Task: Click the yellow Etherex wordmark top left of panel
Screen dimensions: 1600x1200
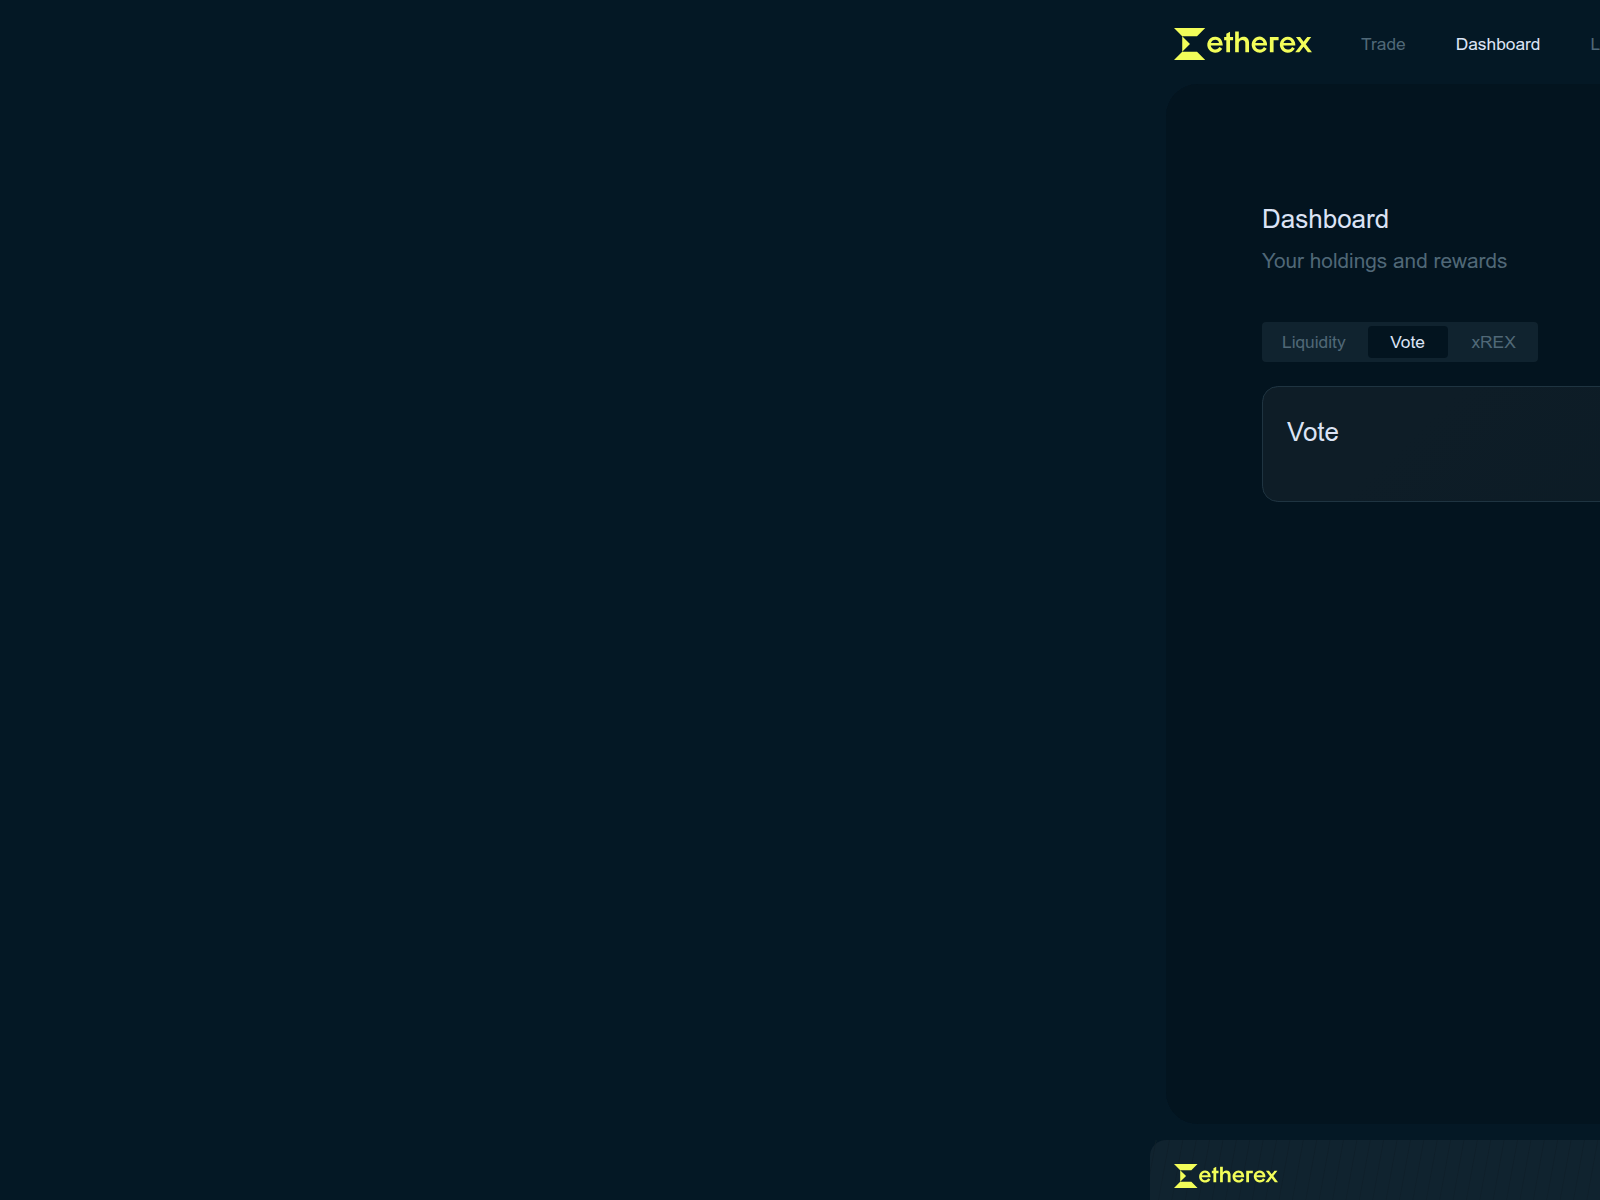Action: click(1258, 44)
